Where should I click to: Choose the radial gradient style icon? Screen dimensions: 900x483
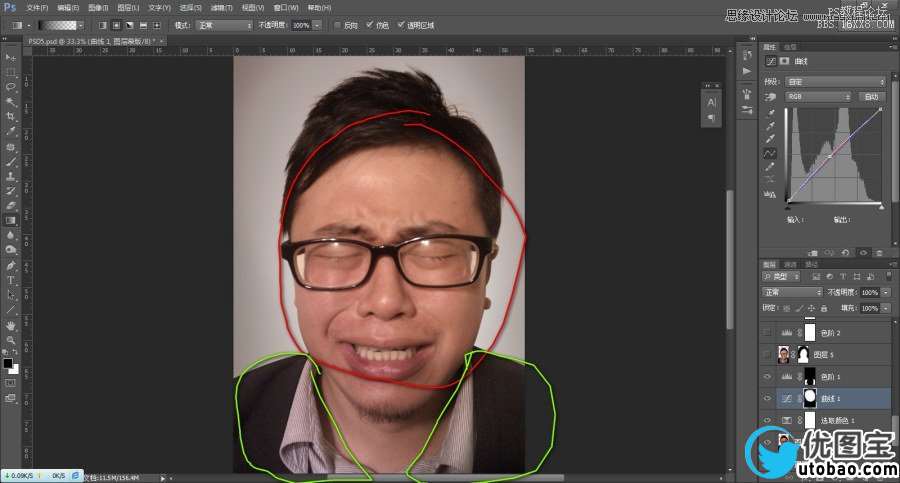coord(116,25)
